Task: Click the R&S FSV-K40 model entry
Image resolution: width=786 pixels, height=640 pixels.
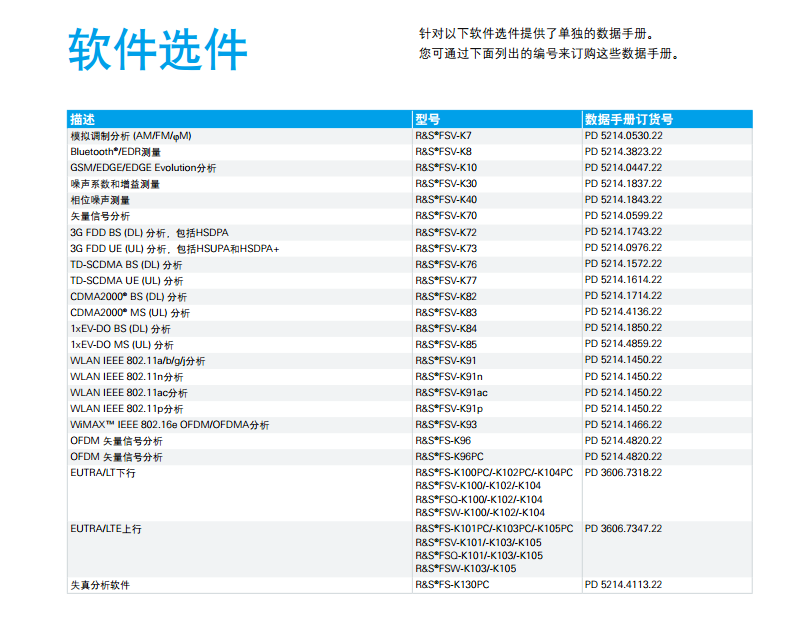Action: coord(446,200)
